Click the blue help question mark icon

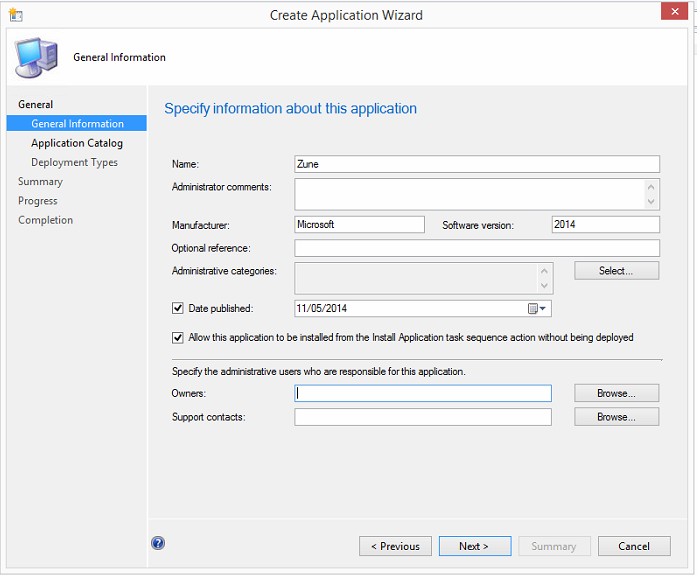[158, 543]
